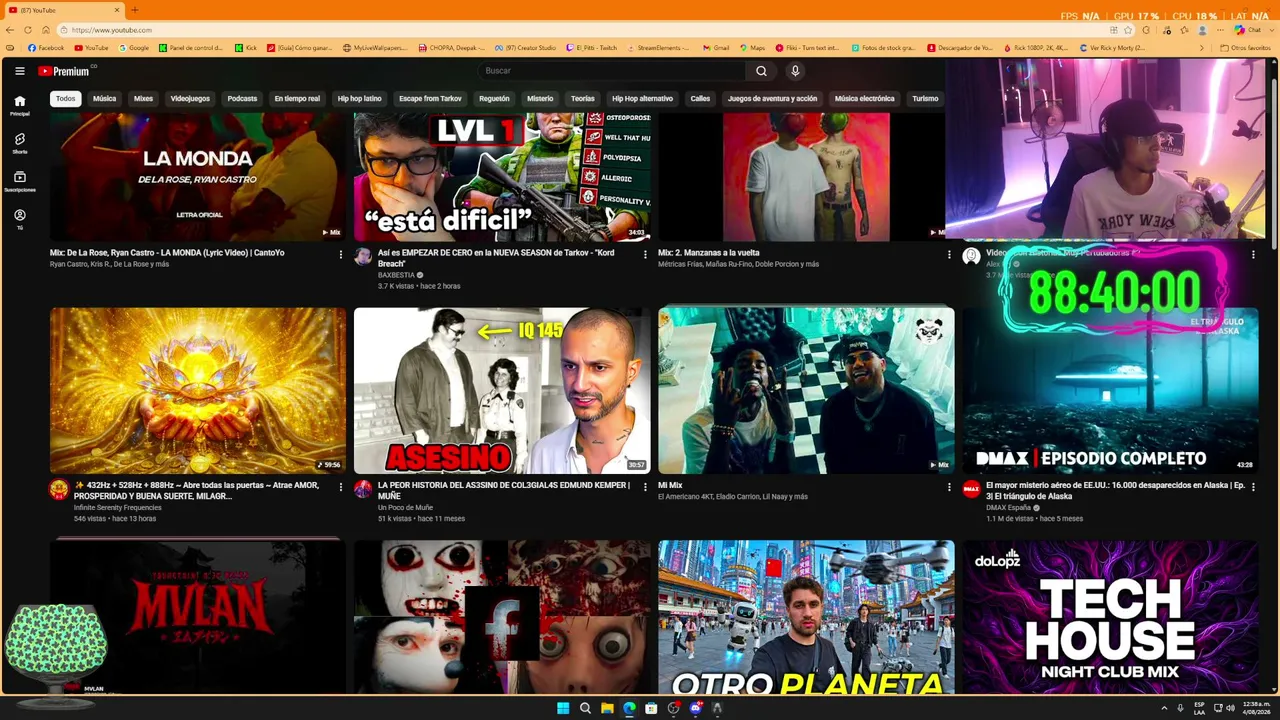Open the taskbar volume control
Image resolution: width=1280 pixels, height=720 pixels.
(1230, 708)
